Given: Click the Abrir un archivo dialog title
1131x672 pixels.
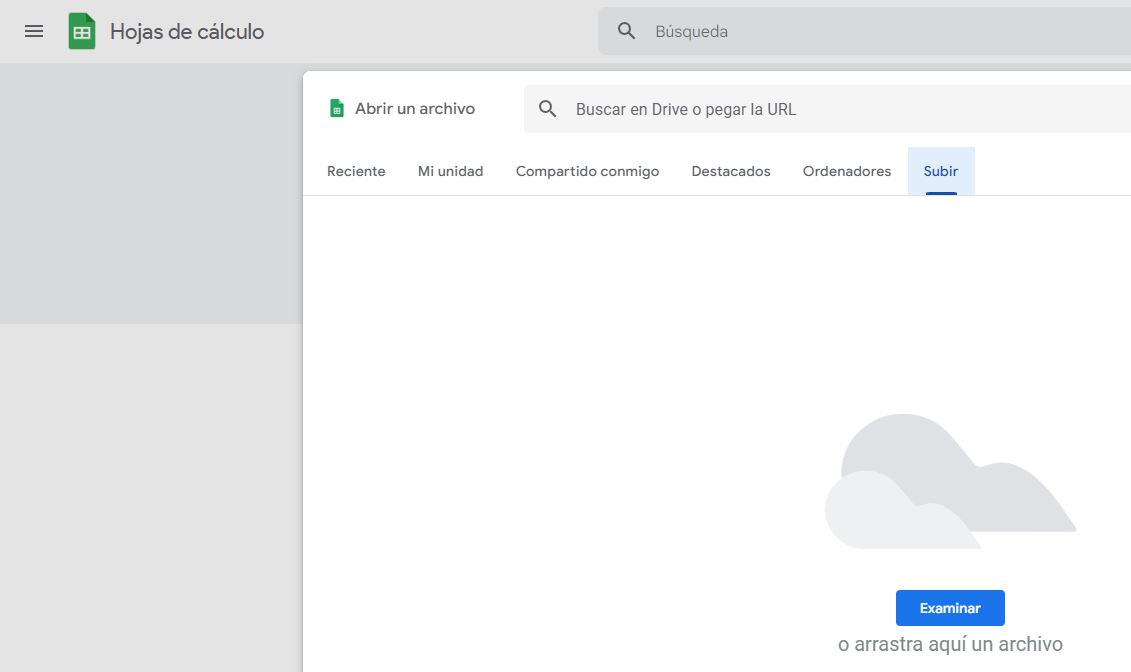Looking at the screenshot, I should [x=415, y=109].
